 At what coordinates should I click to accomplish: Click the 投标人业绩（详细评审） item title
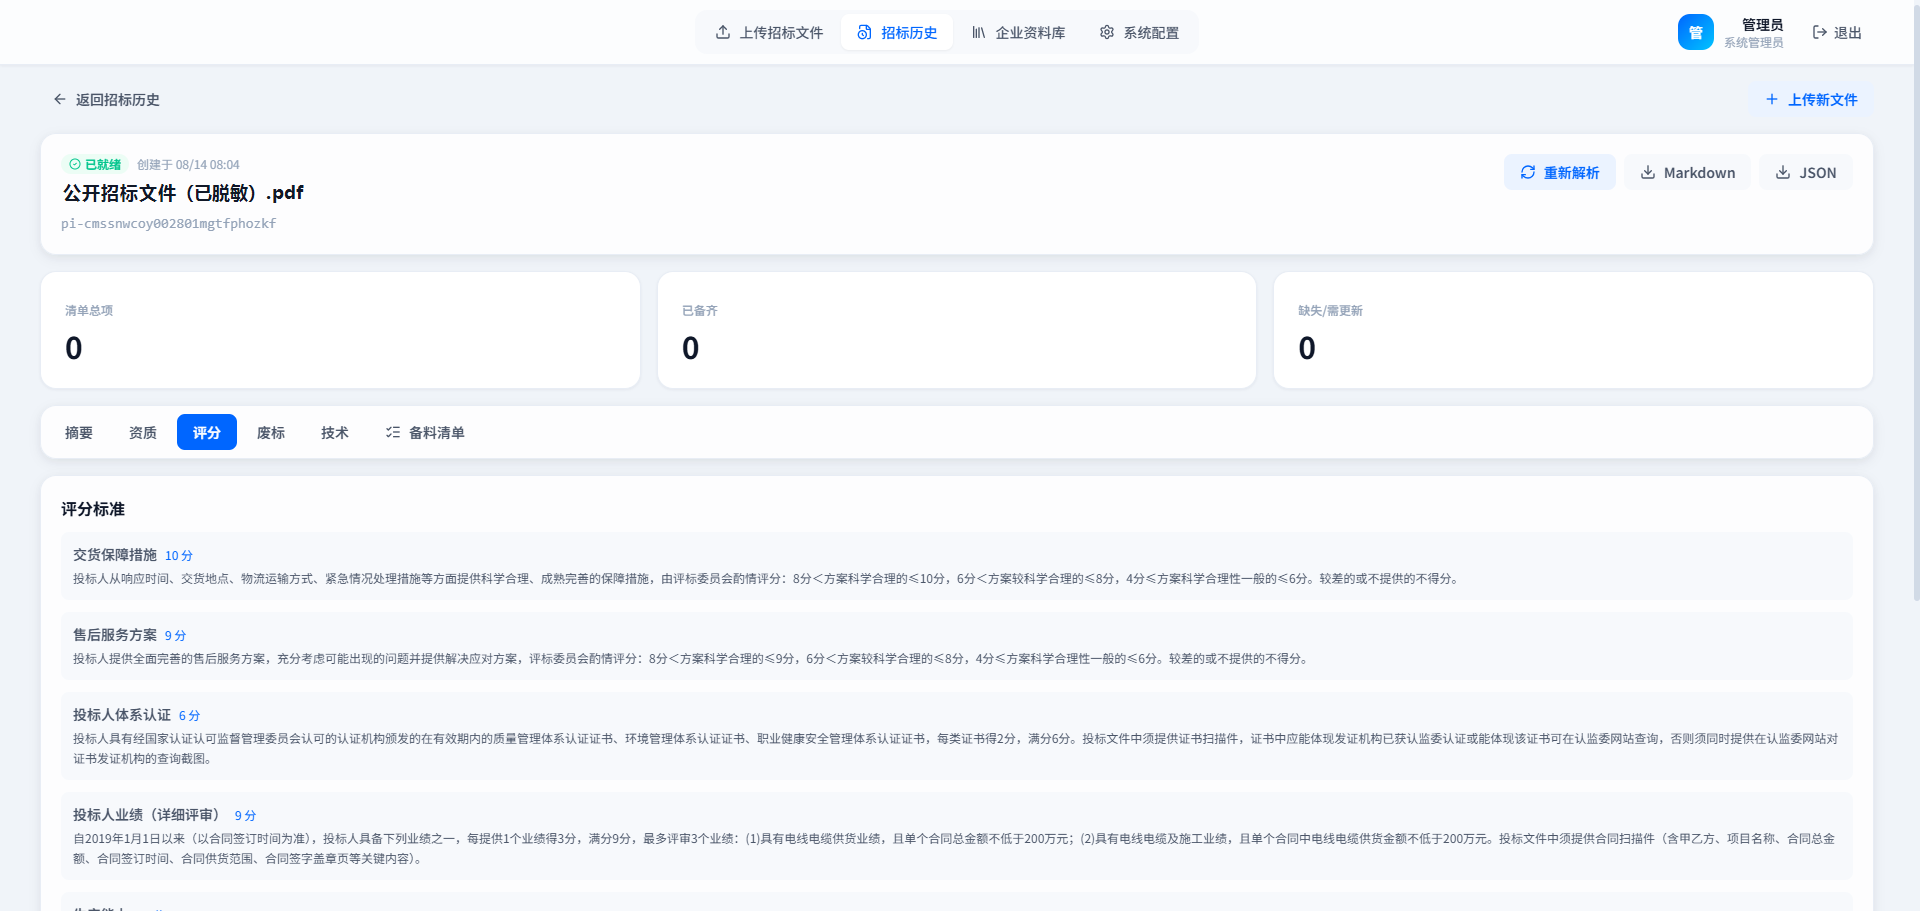[x=150, y=815]
